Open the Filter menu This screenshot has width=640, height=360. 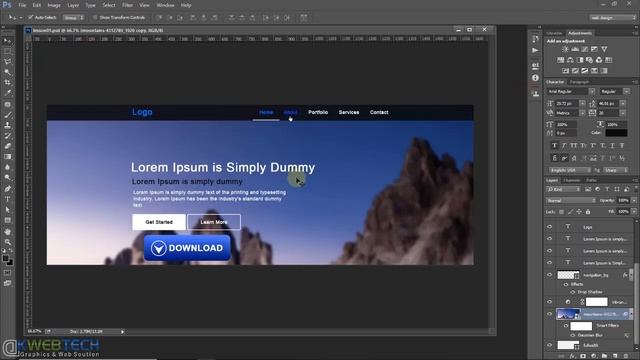[x=127, y=5]
